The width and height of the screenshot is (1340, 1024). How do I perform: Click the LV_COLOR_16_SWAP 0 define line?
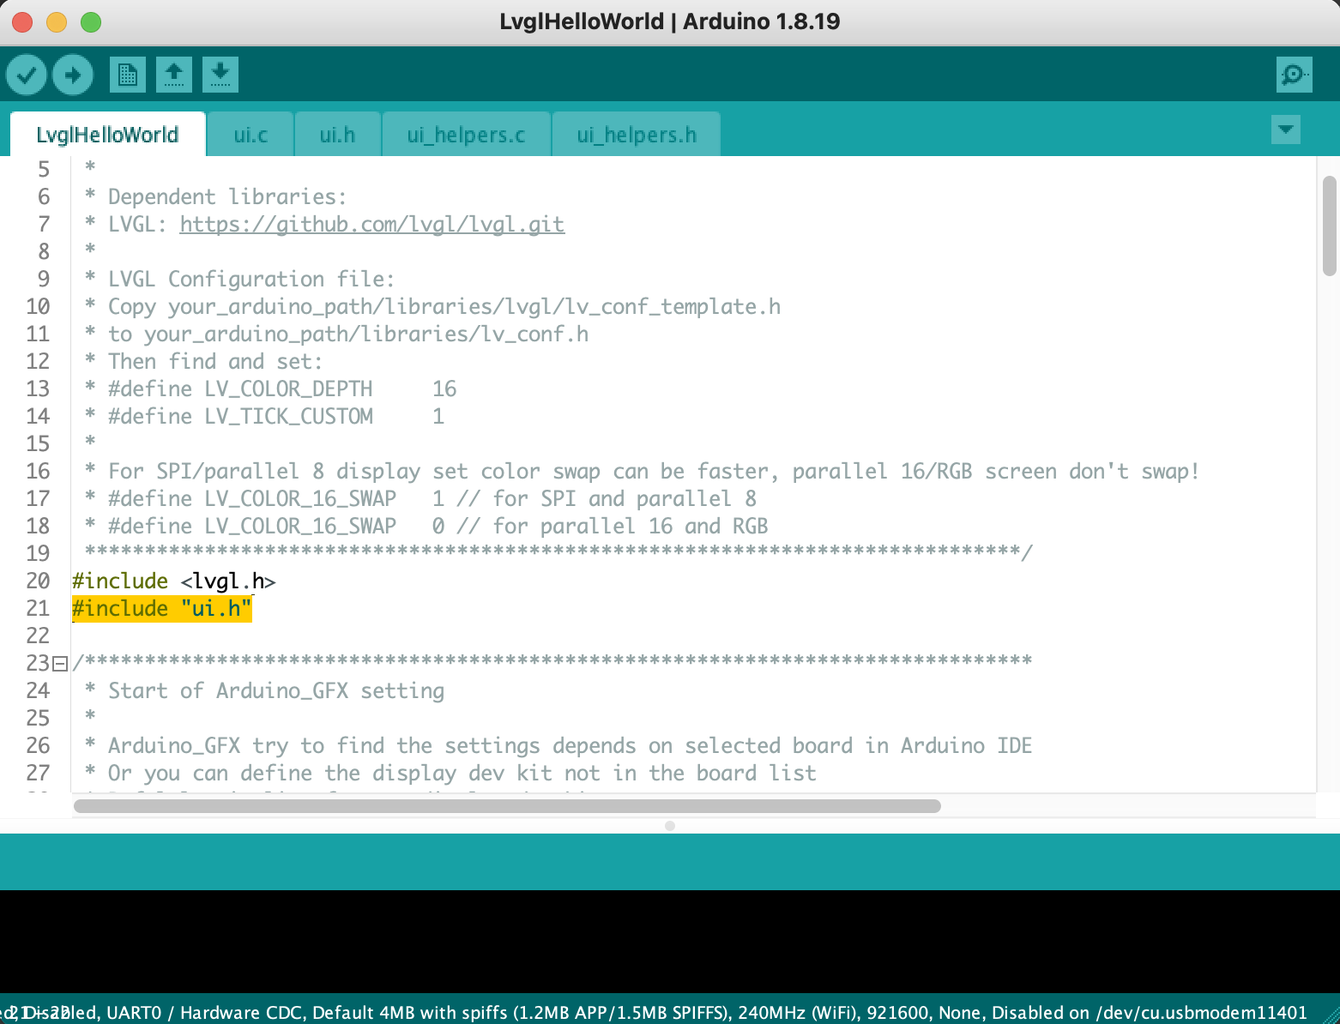(438, 526)
